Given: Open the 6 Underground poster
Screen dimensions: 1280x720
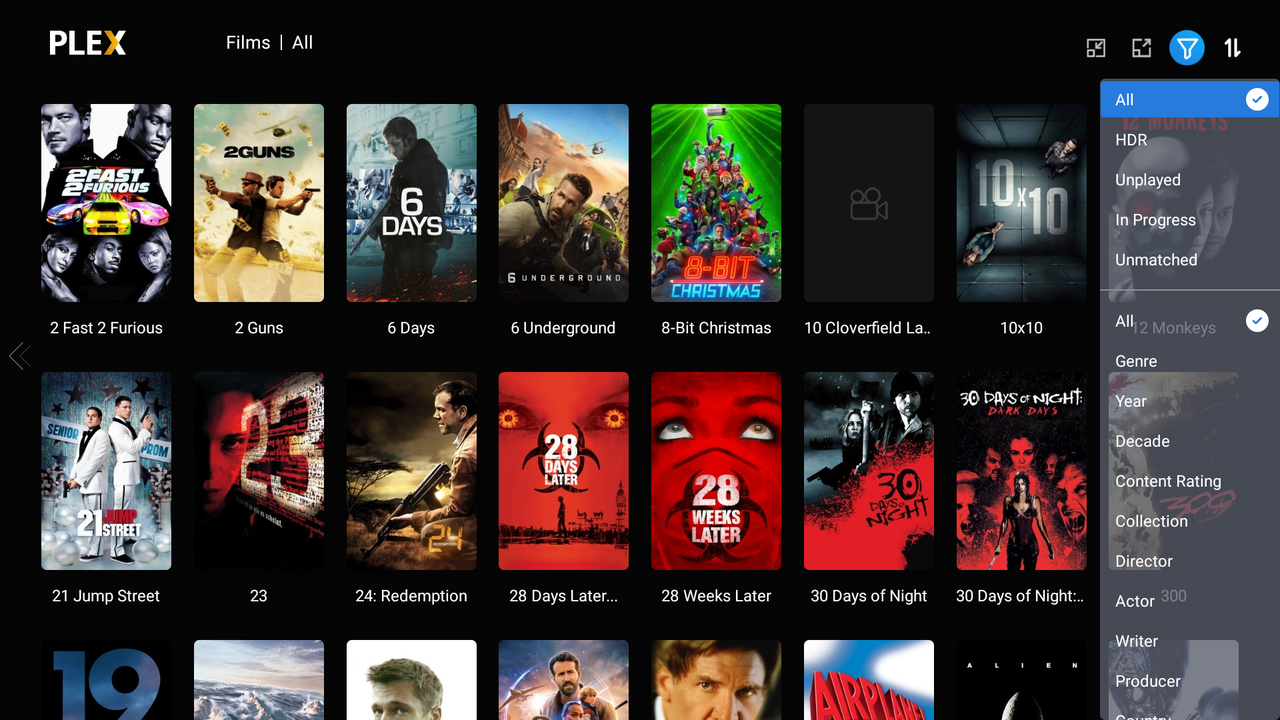Looking at the screenshot, I should click(564, 203).
